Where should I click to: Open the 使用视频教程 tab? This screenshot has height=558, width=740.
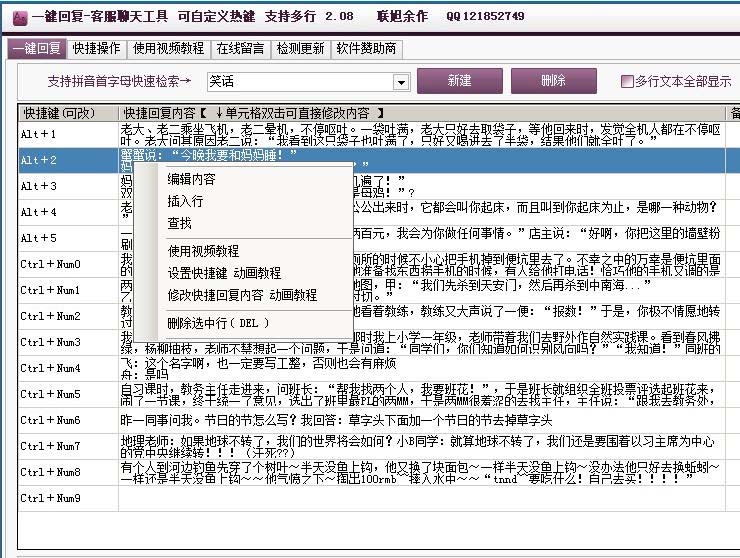[168, 48]
